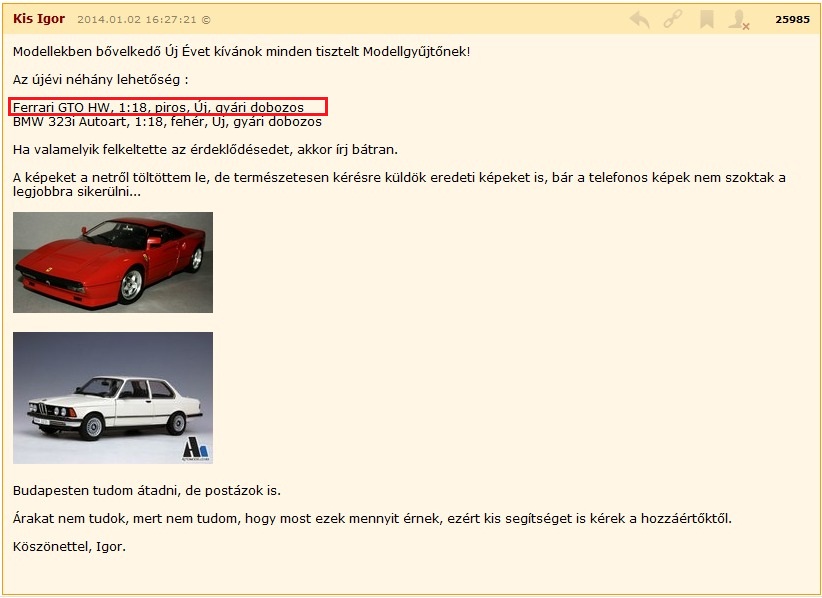Bookmark this post with the bookmark icon
822x598 pixels.
coord(706,19)
